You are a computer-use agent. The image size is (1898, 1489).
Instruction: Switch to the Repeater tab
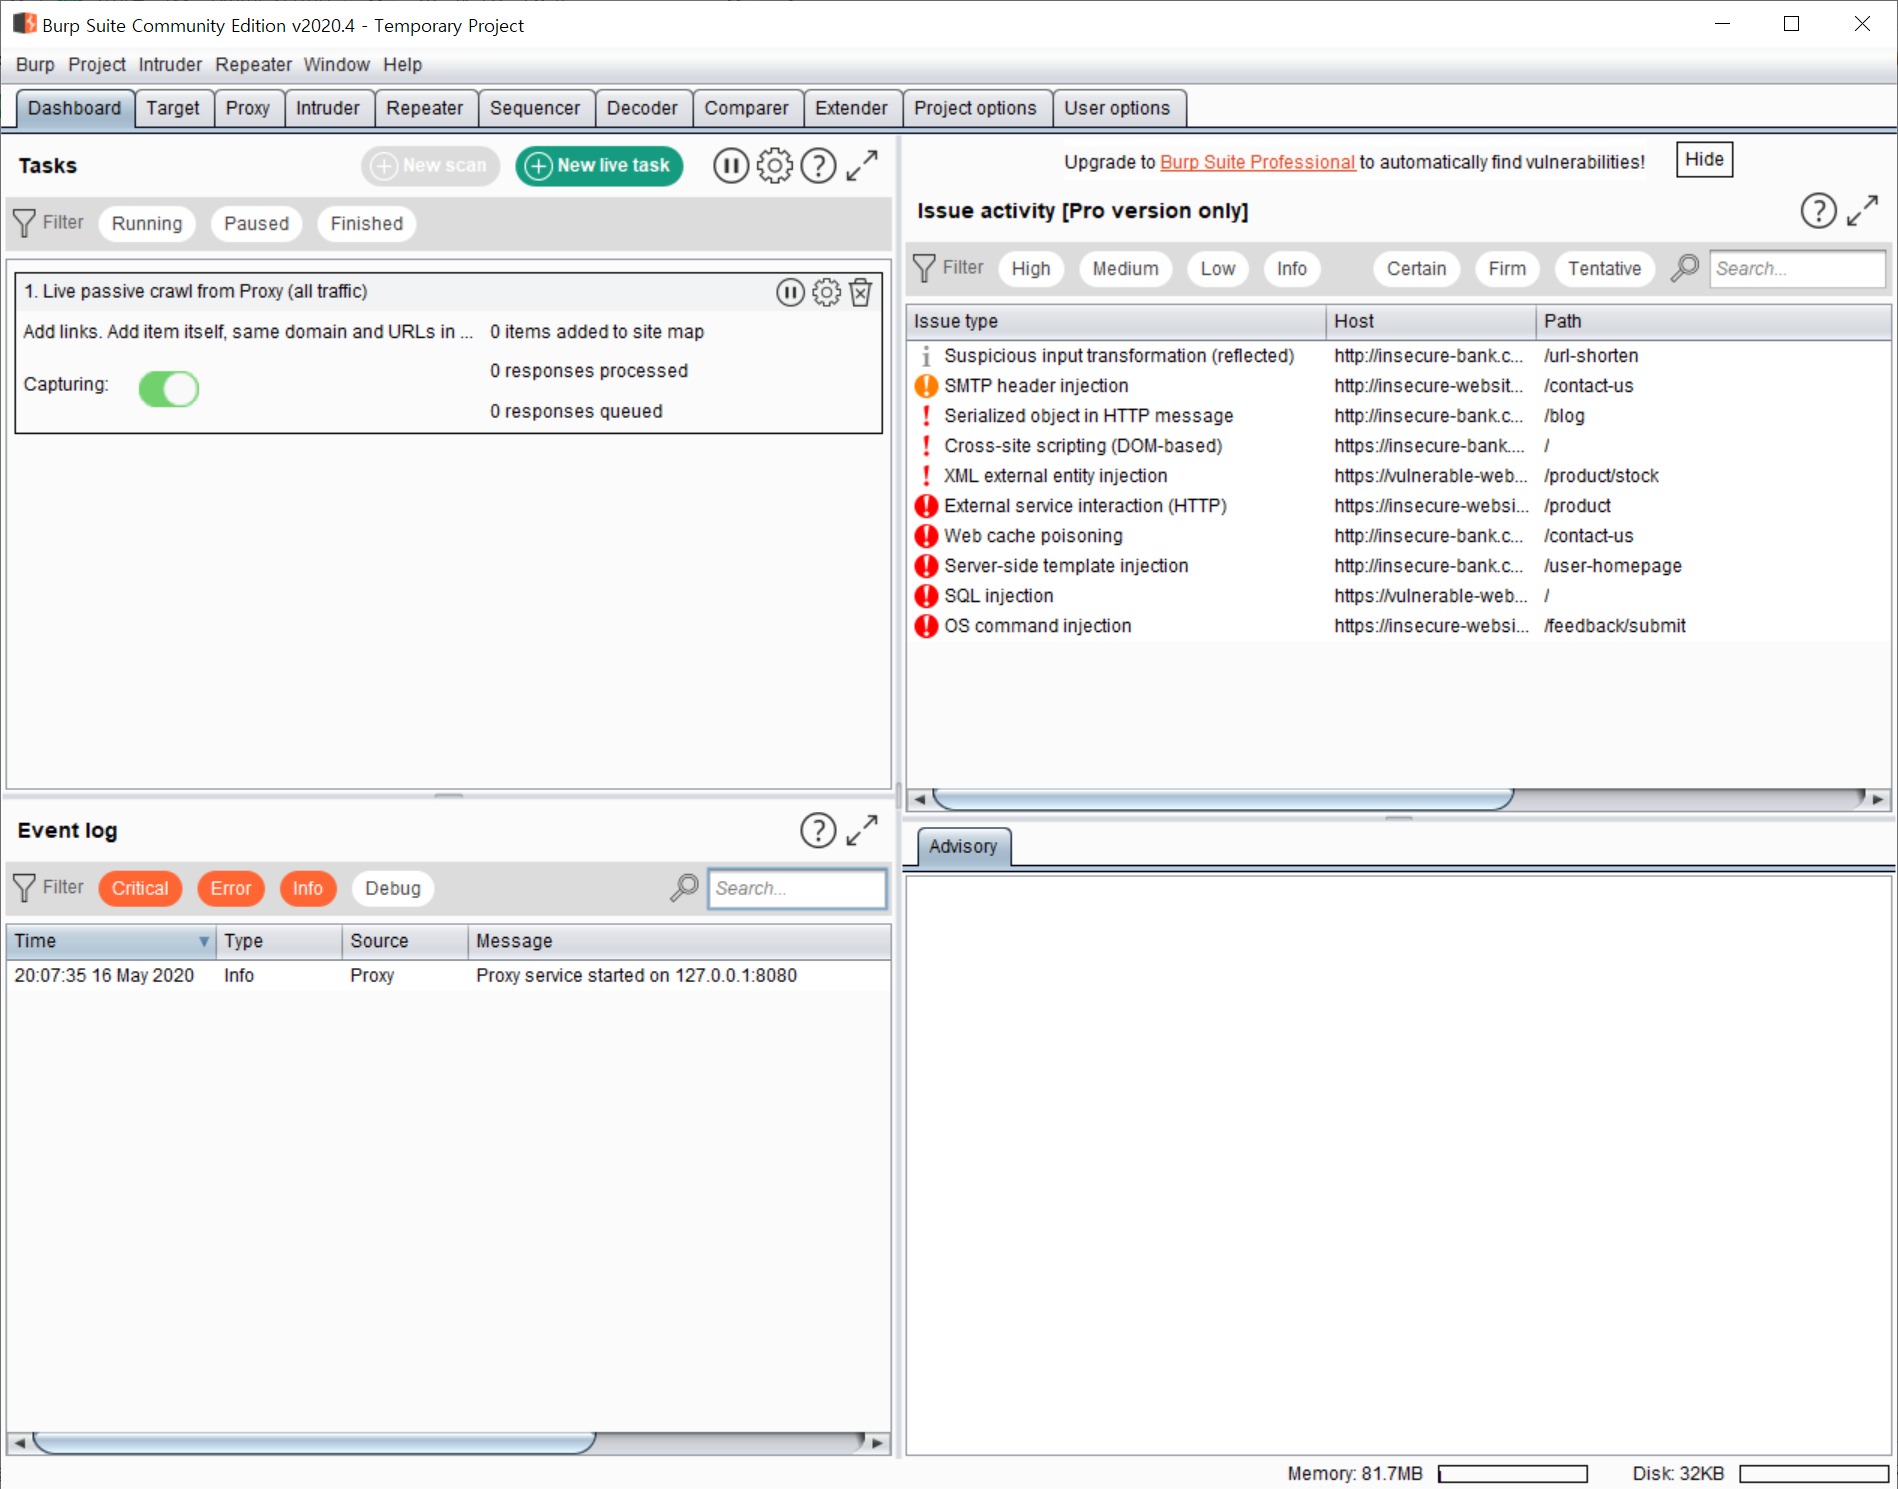tap(425, 108)
